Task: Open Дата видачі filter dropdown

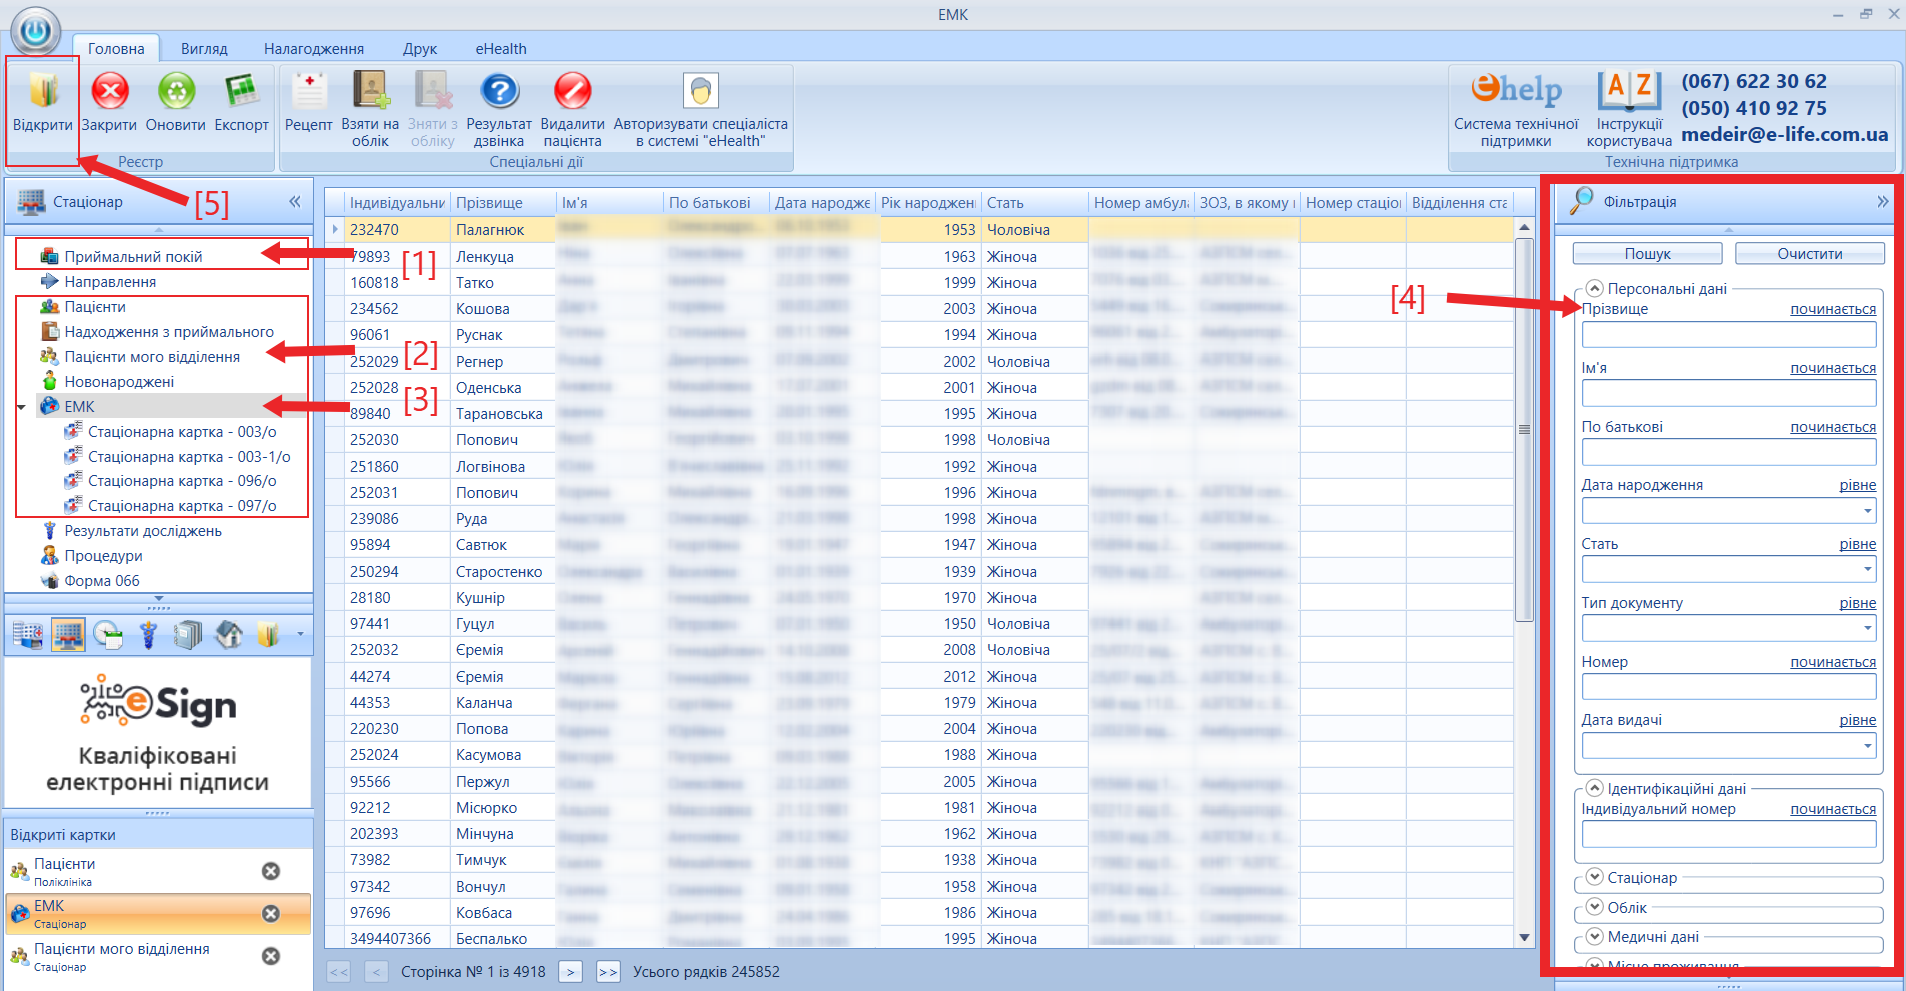Action: (x=1867, y=746)
